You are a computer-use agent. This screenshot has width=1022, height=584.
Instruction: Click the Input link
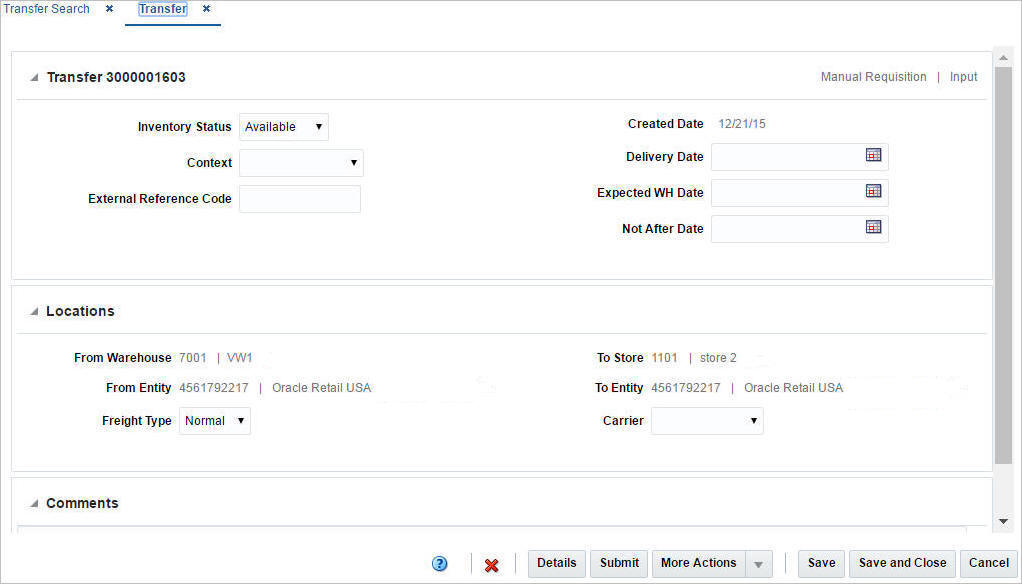pos(963,76)
